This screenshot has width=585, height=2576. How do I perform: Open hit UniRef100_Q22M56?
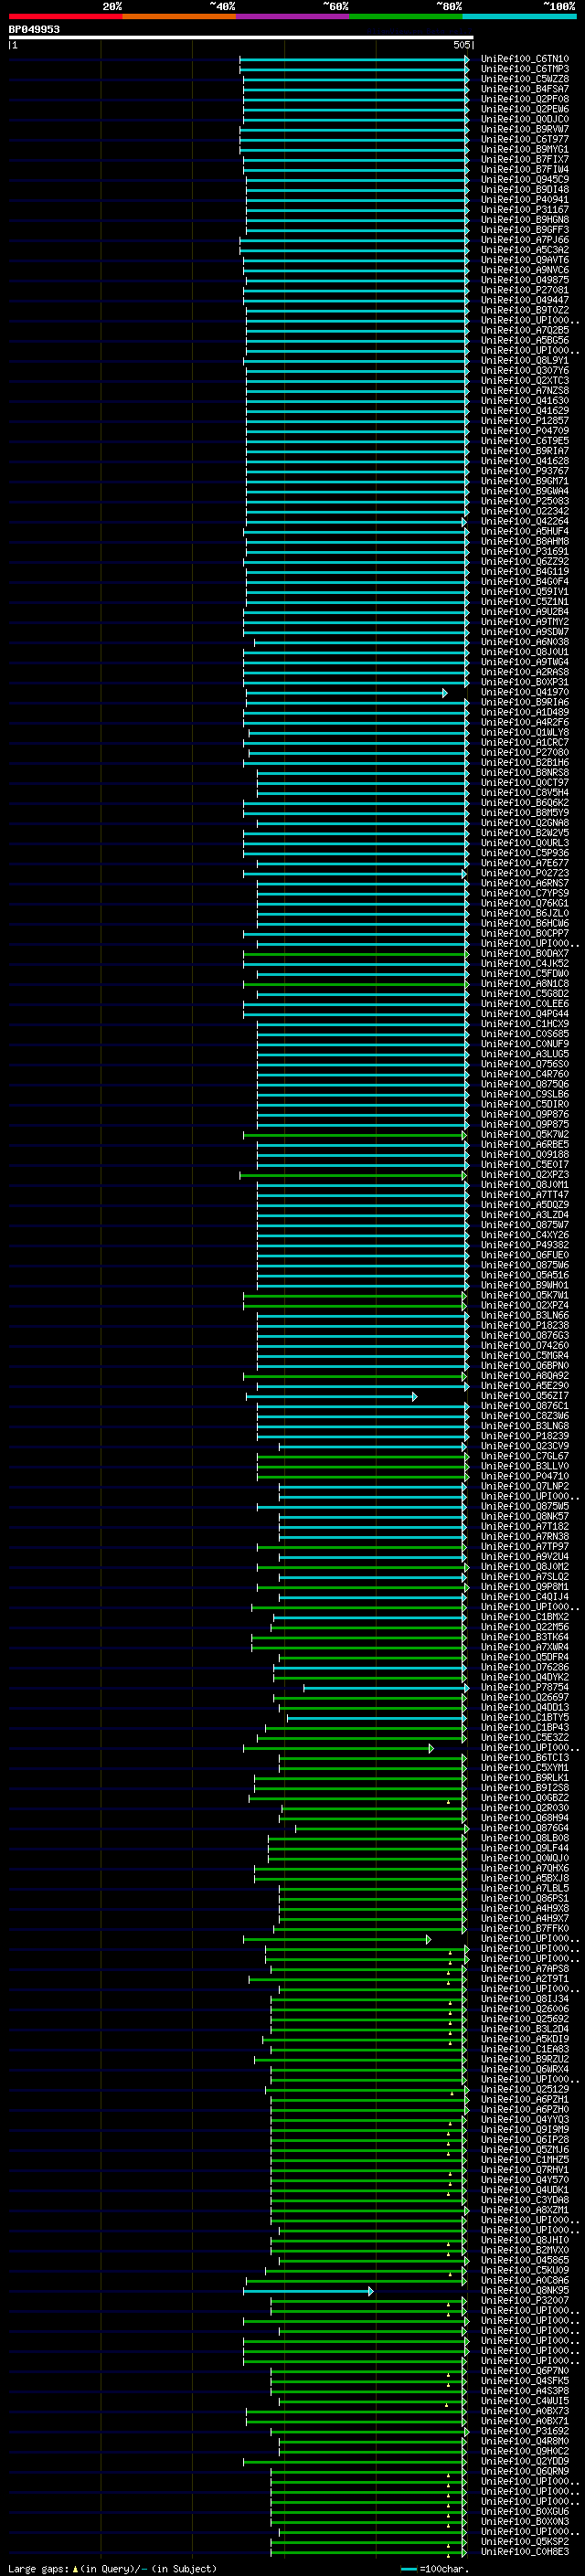click(x=524, y=1627)
